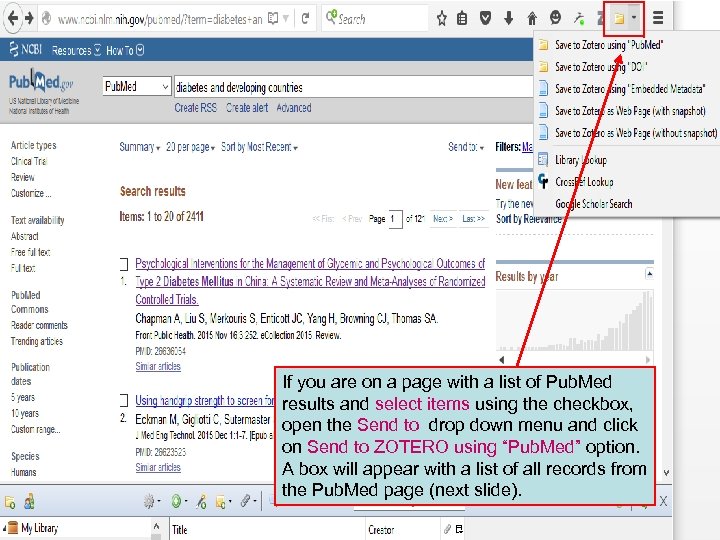This screenshot has height=540, width=720.
Task: Click Zotero green New Item icon
Action: [x=177, y=501]
